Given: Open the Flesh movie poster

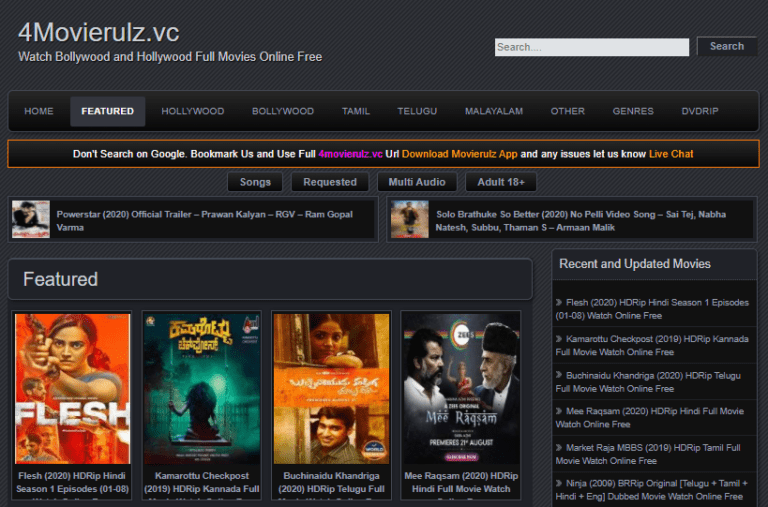Looking at the screenshot, I should pyautogui.click(x=72, y=388).
